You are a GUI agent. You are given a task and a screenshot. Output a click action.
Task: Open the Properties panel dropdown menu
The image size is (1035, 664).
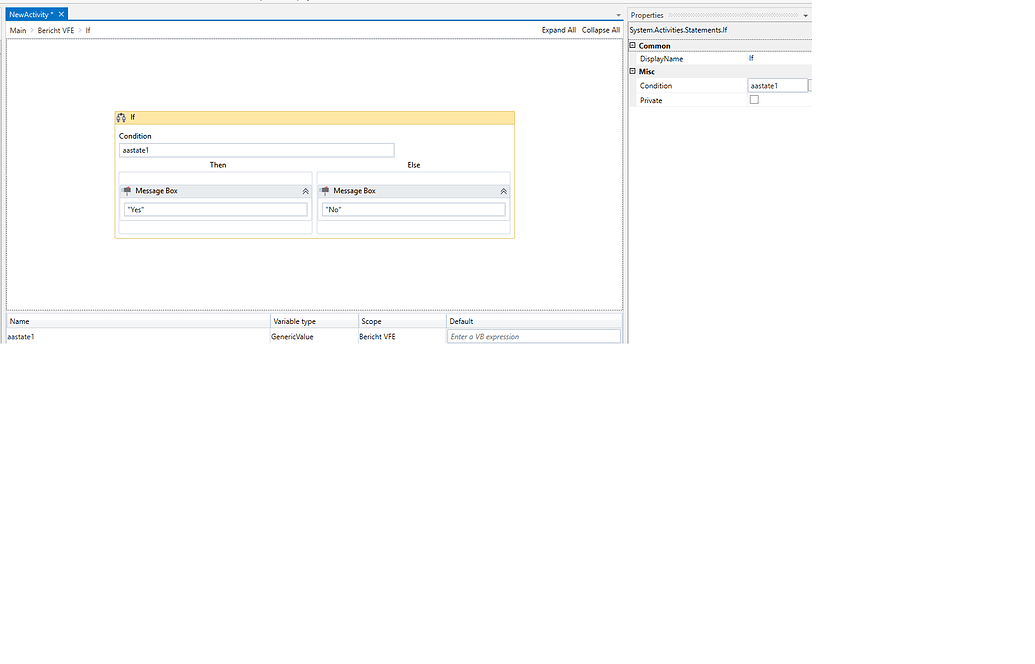tap(806, 14)
